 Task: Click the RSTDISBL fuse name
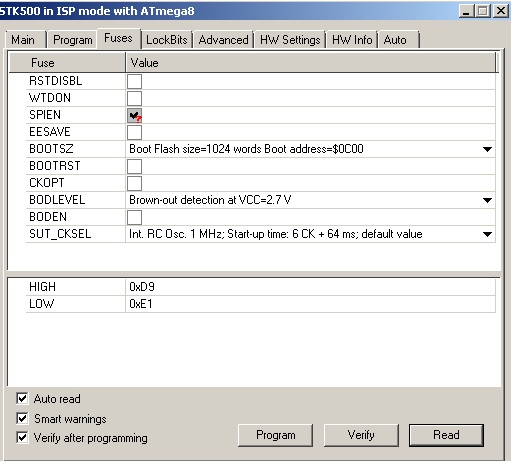56,81
